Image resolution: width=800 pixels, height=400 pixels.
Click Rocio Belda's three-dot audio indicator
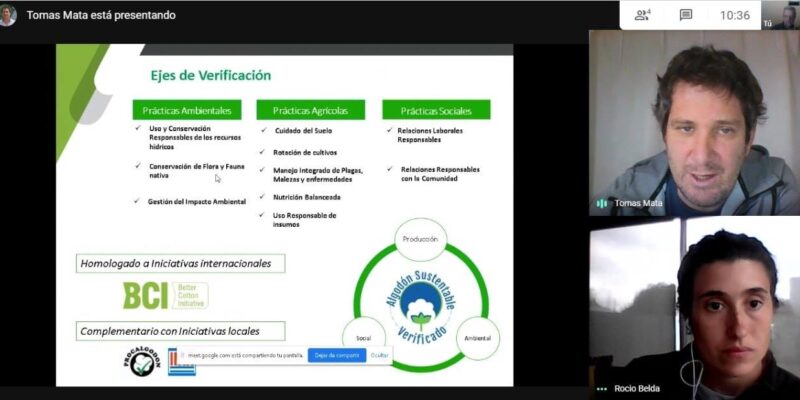coord(602,388)
